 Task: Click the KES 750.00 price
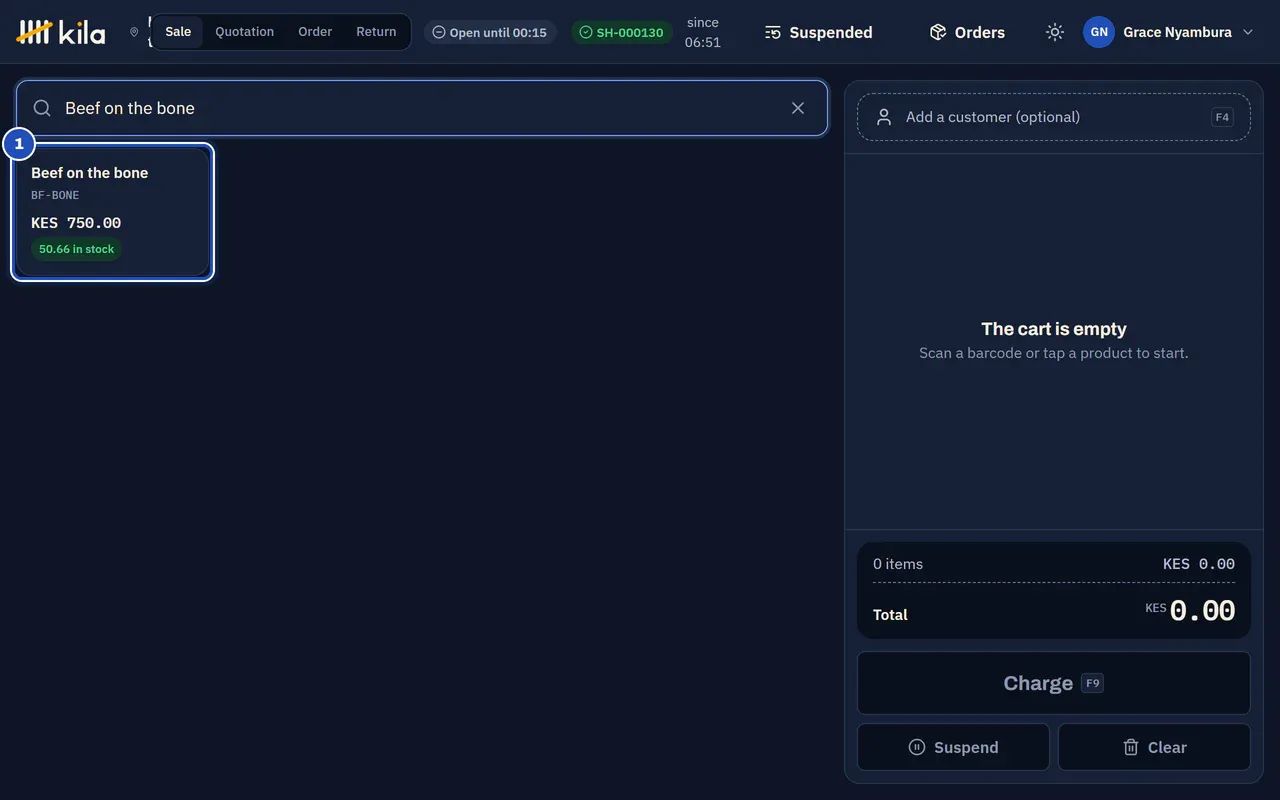[76, 223]
